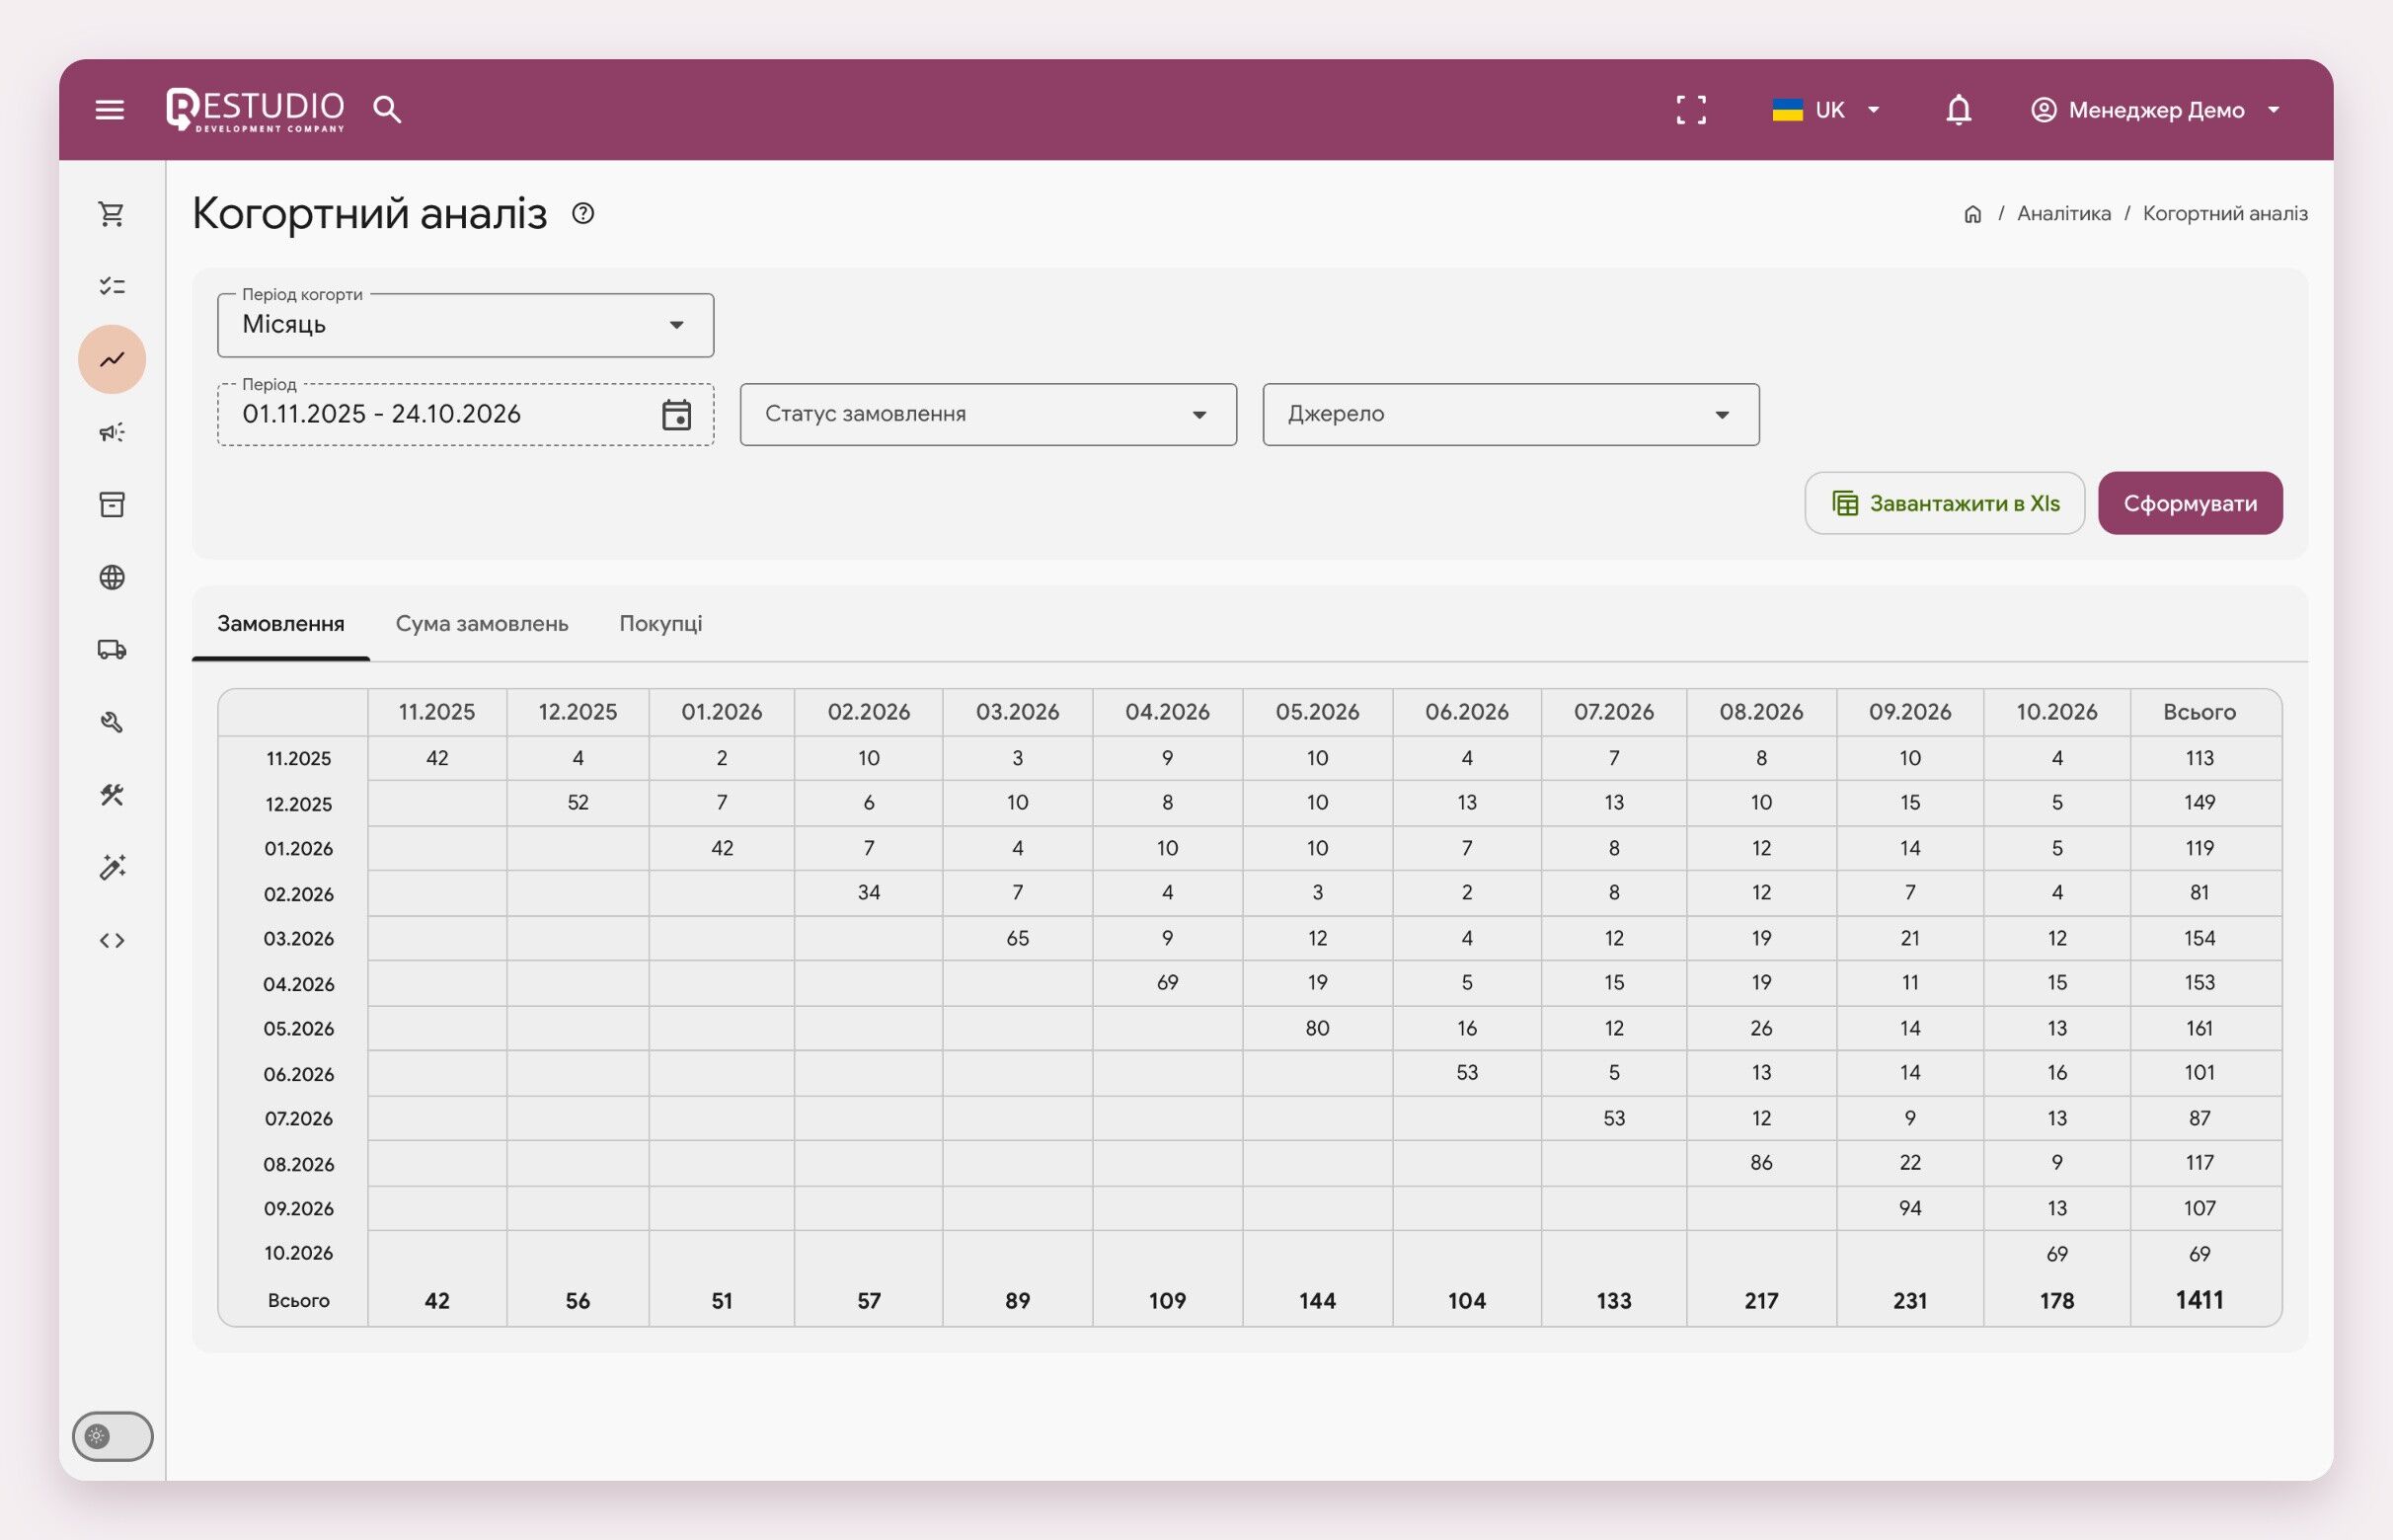Click the cell with value 94
2393x1540 pixels.
pyautogui.click(x=1909, y=1208)
